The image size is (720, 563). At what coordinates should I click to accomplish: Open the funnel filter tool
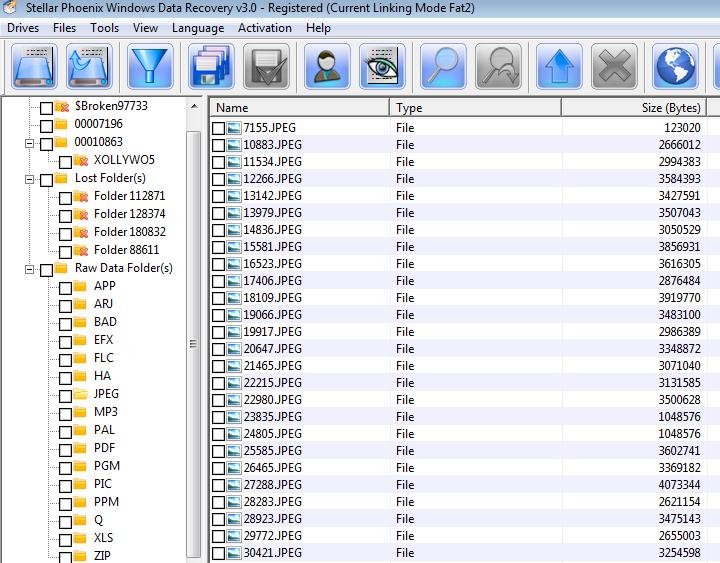tap(150, 66)
